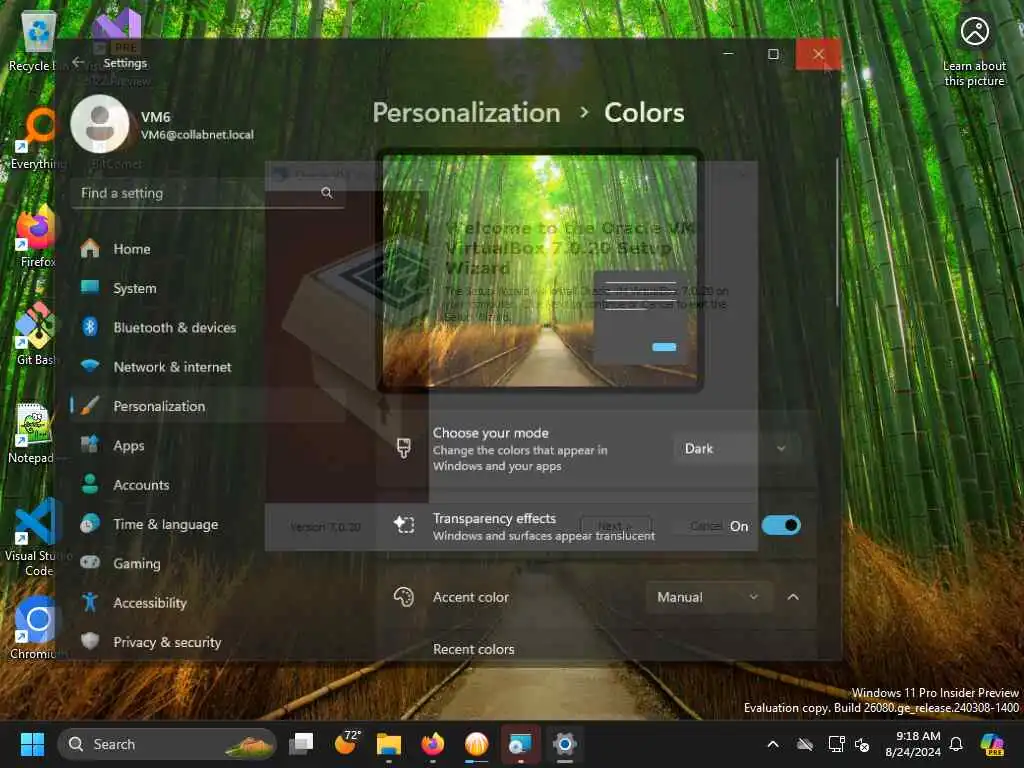1024x768 pixels.
Task: Open the Accessibility settings page
Action: [208, 602]
